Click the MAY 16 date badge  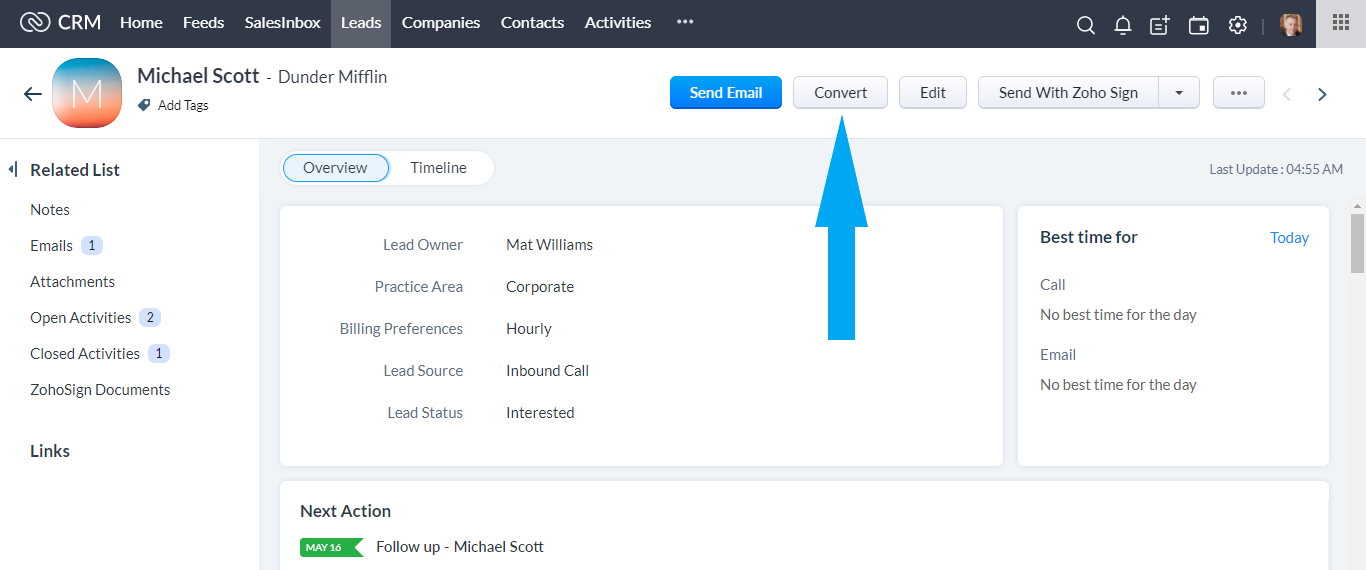[x=331, y=547]
